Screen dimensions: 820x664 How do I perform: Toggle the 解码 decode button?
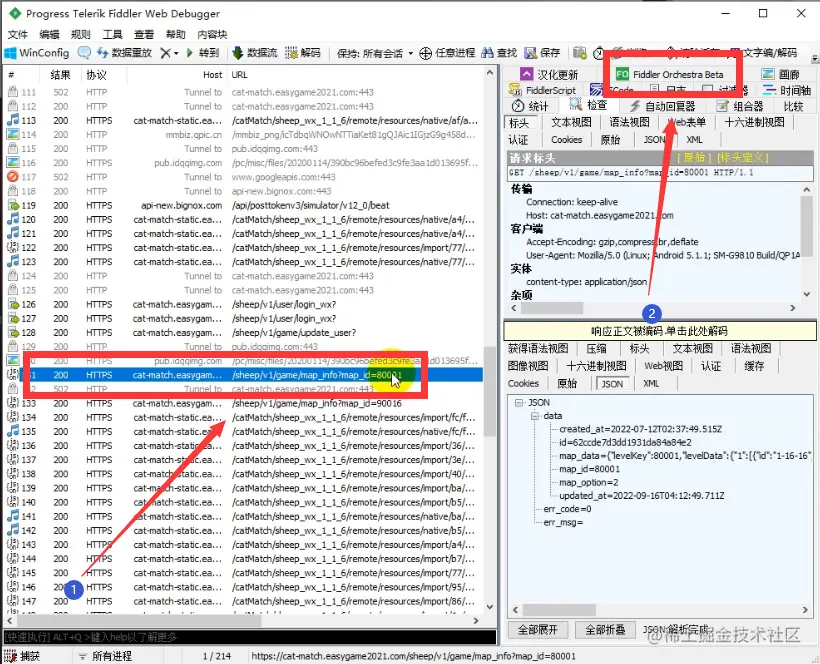point(303,53)
